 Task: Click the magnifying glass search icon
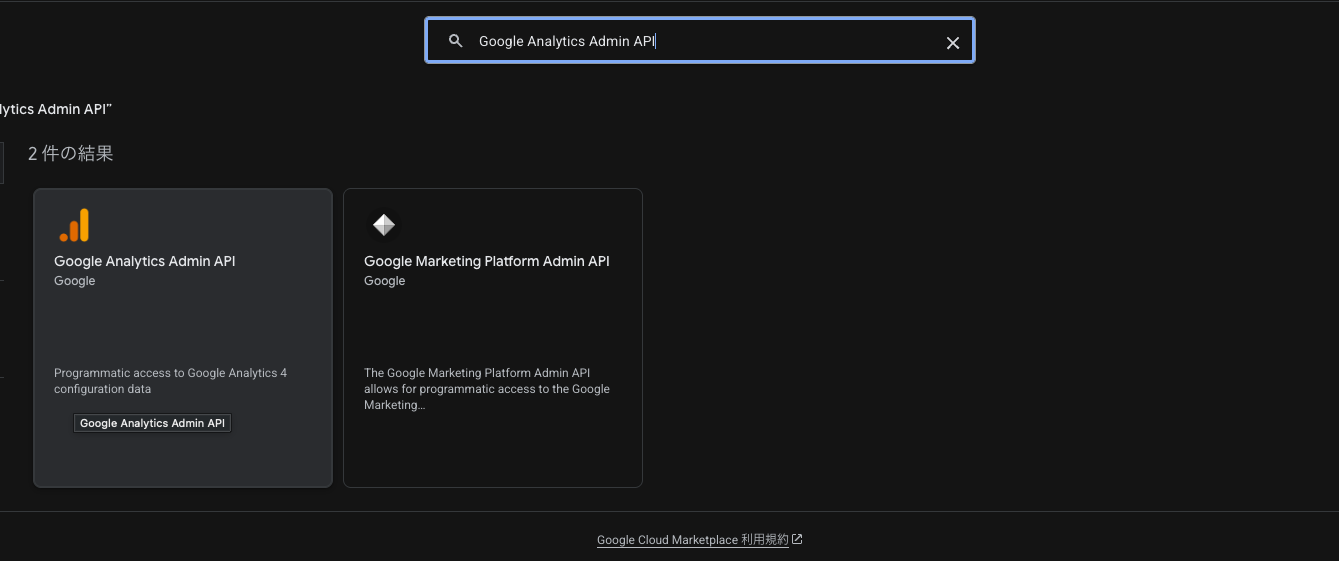click(455, 41)
